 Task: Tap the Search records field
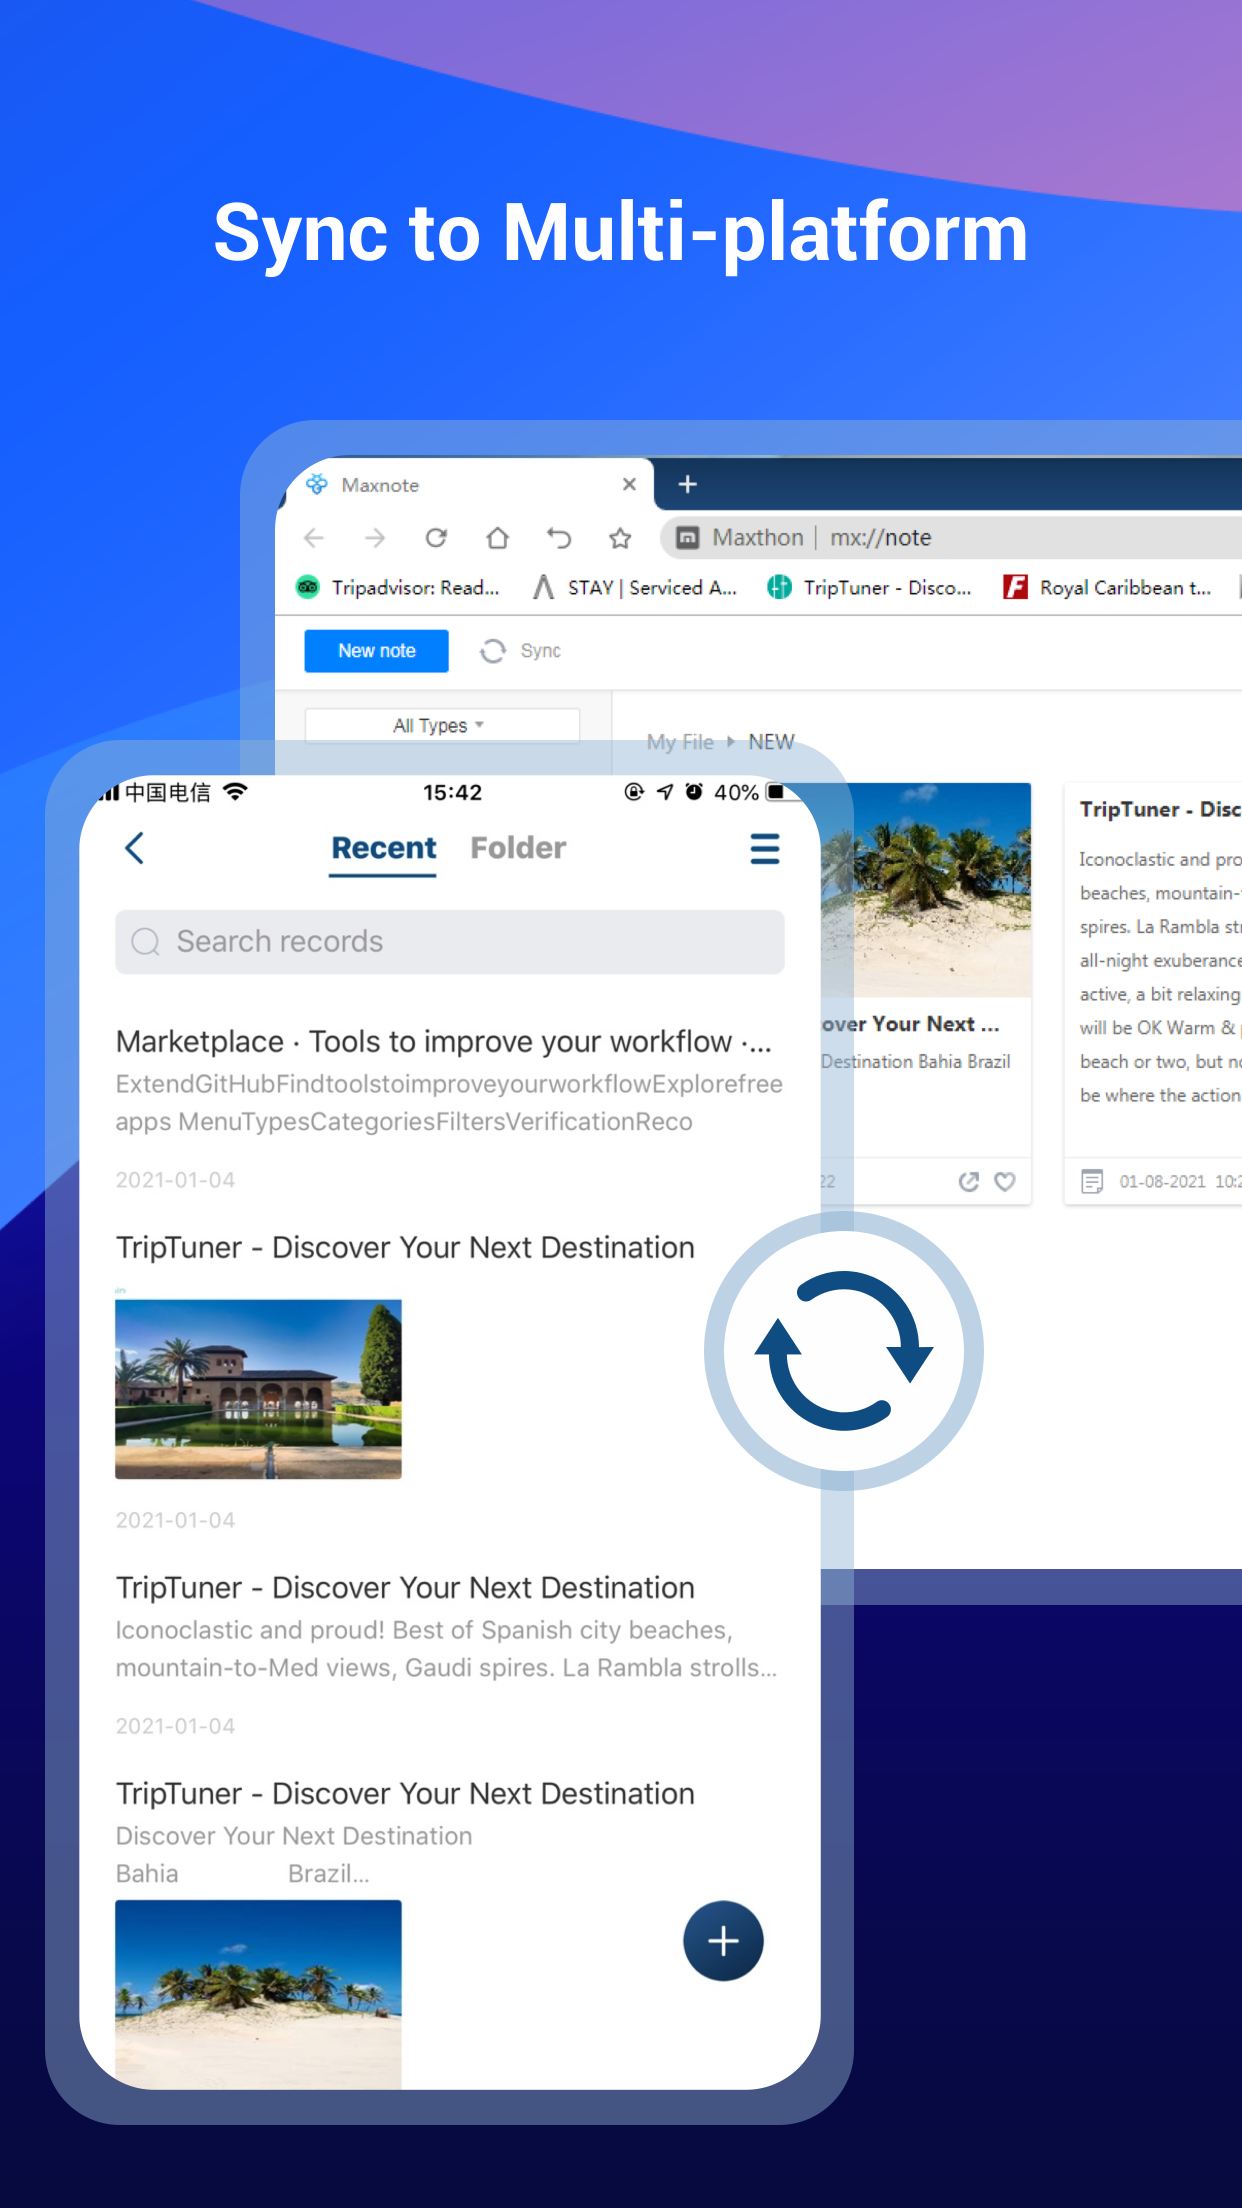click(x=450, y=942)
